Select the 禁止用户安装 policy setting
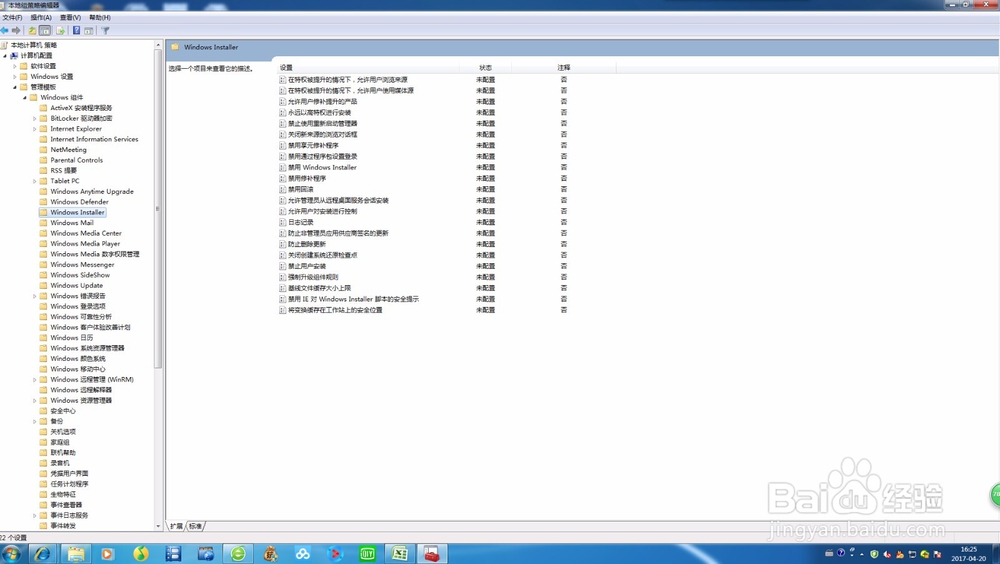This screenshot has height=564, width=1000. point(307,266)
